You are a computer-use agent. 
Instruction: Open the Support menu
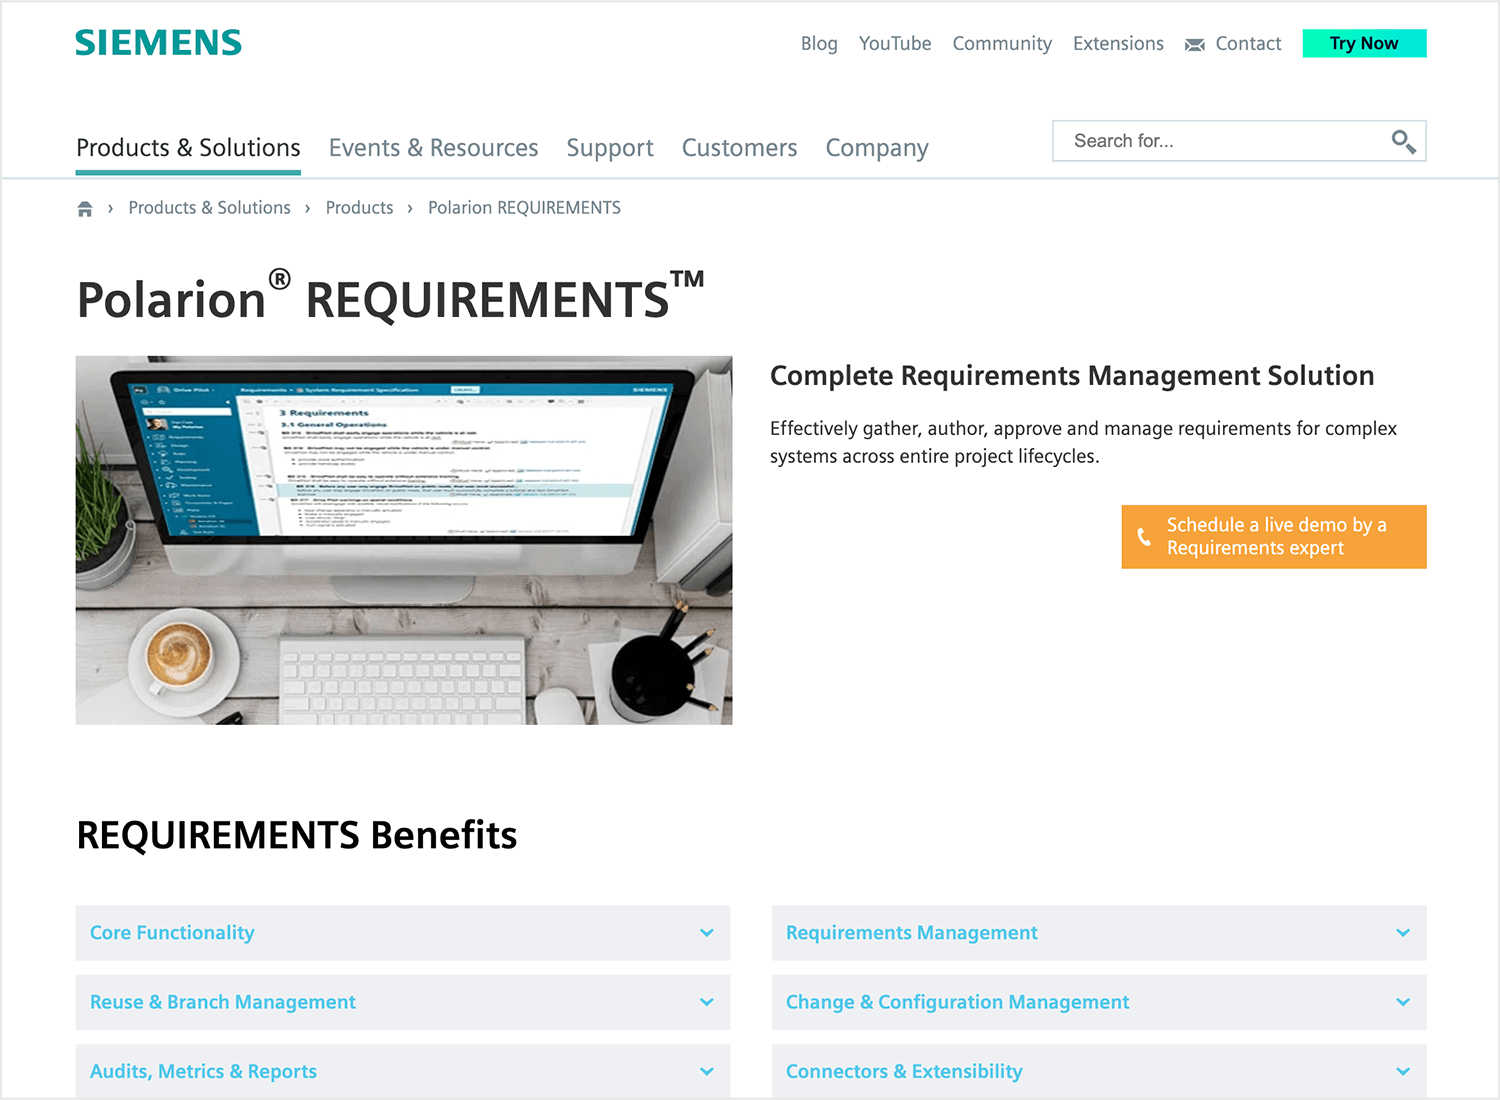click(x=610, y=148)
